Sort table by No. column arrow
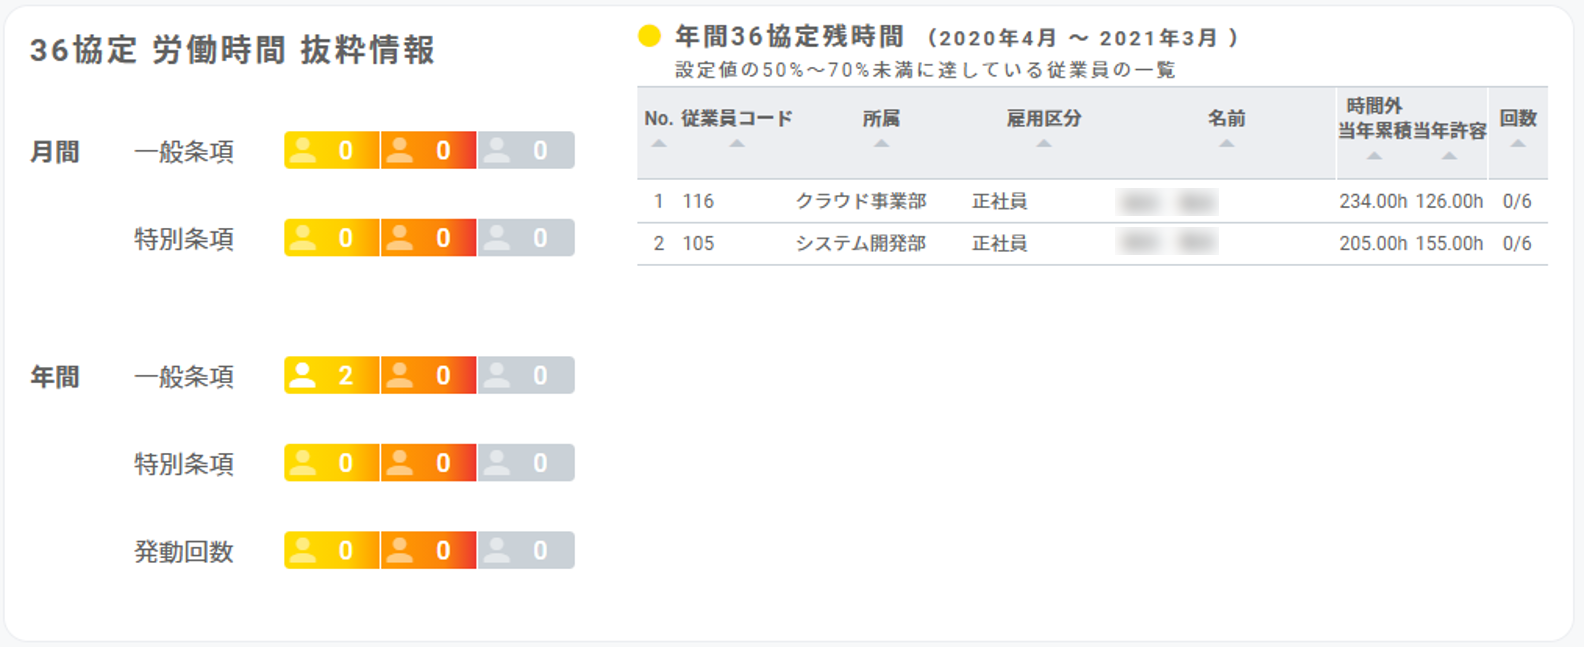This screenshot has height=647, width=1584. click(658, 144)
